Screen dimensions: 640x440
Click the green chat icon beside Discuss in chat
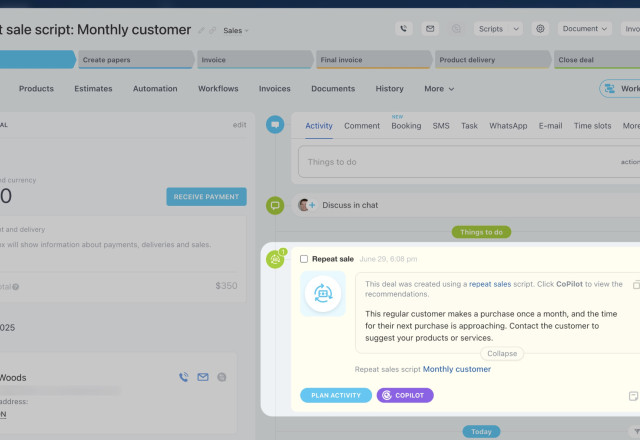pyautogui.click(x=275, y=205)
